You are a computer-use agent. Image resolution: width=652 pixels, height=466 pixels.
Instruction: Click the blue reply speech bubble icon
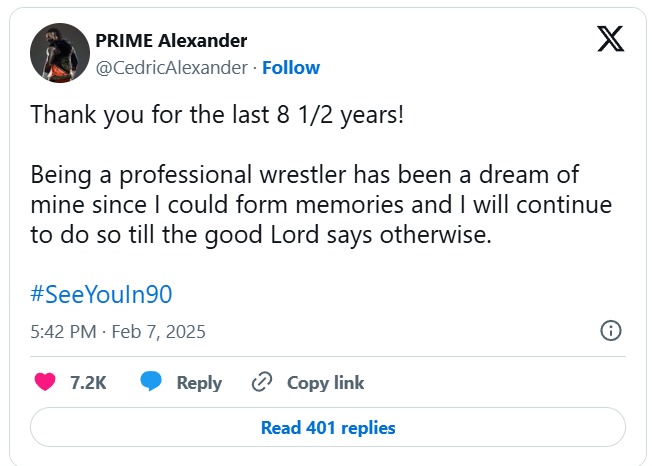[152, 382]
